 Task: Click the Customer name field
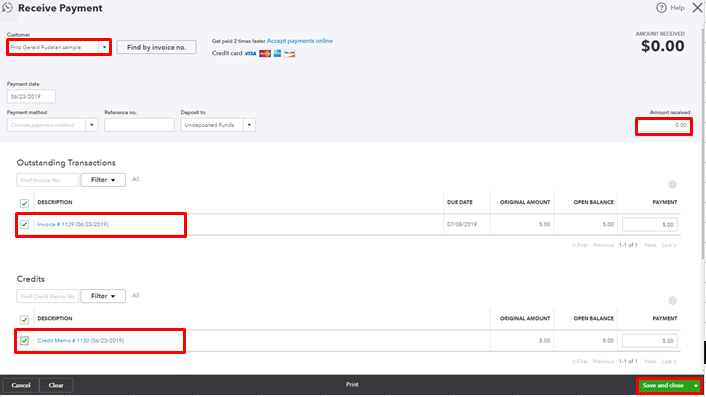pos(53,47)
